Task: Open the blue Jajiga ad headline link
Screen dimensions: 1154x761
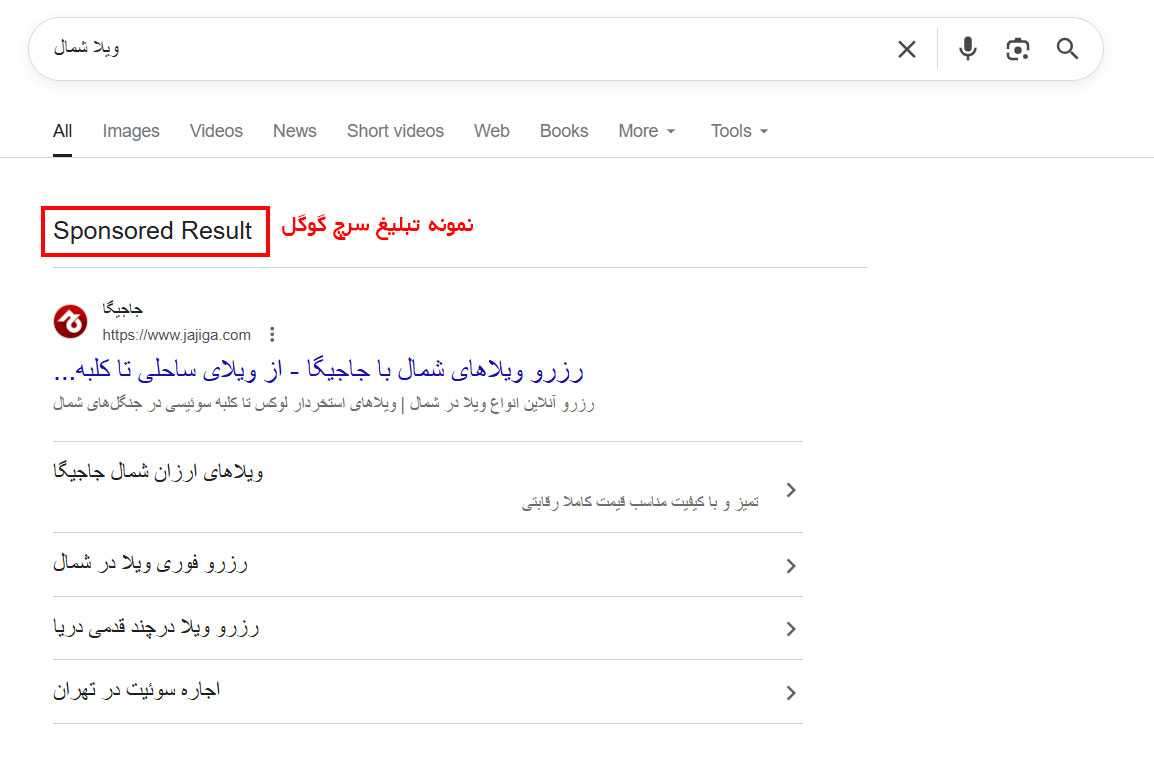Action: (319, 370)
